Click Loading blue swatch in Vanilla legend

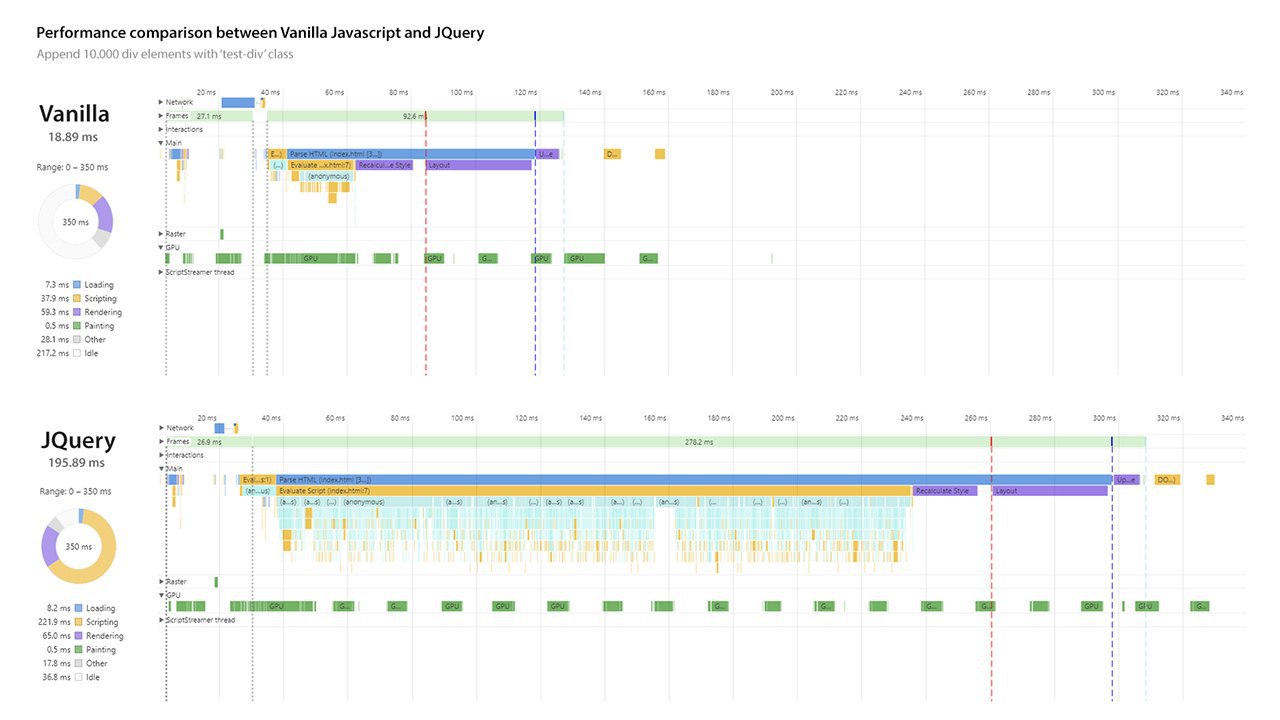[77, 285]
